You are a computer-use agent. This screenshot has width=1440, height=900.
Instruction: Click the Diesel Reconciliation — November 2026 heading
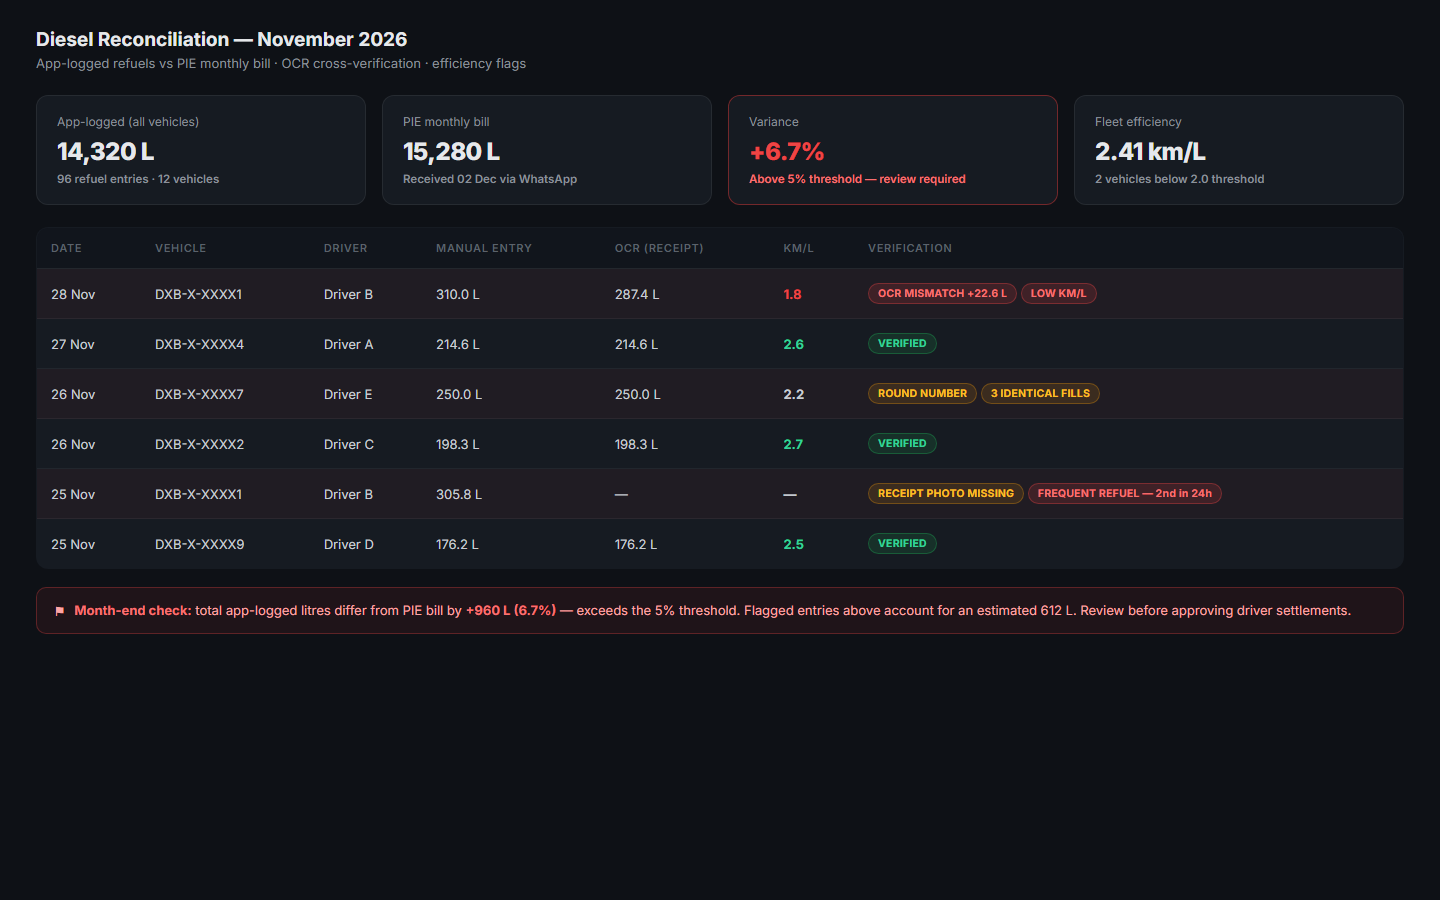(222, 39)
